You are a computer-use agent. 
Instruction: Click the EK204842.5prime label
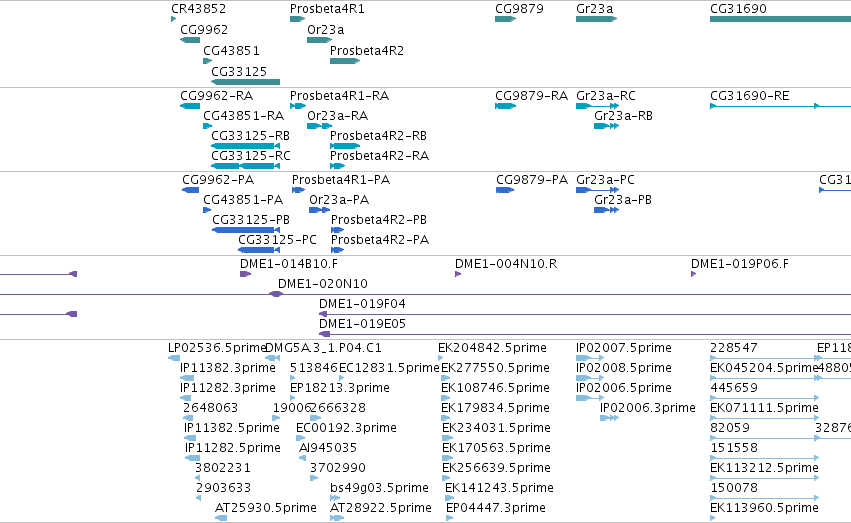[x=492, y=348]
